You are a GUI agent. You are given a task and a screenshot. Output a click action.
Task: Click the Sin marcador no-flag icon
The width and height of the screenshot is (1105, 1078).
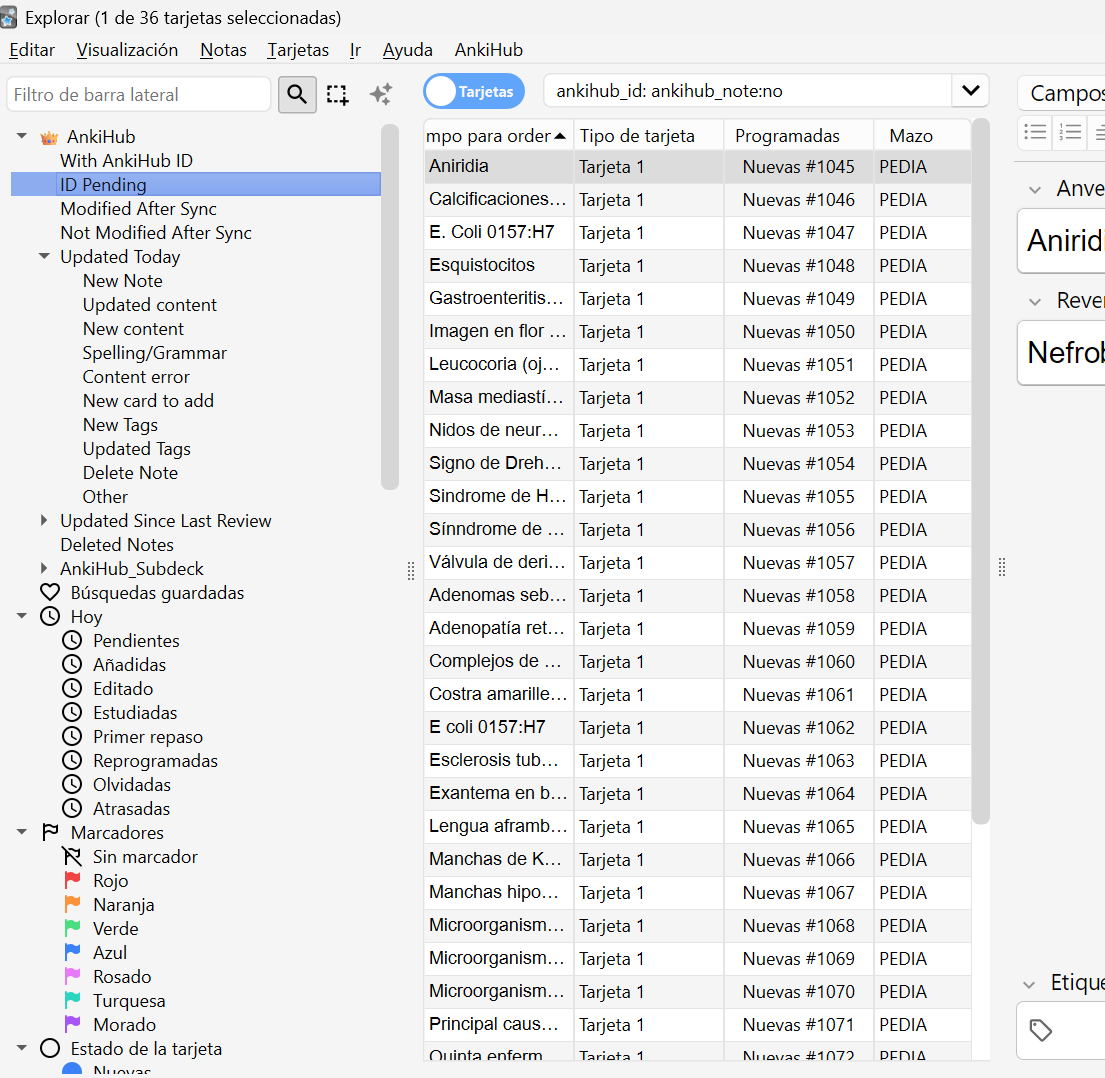(x=72, y=856)
